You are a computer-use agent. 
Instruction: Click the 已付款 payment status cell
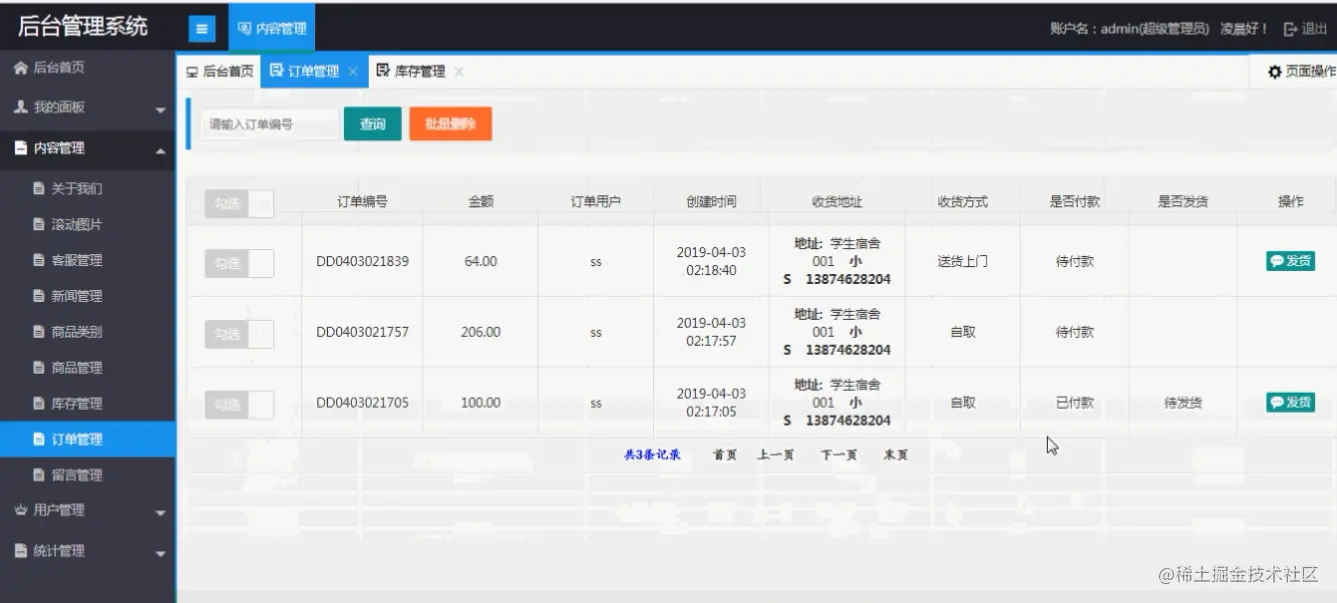[1075, 402]
